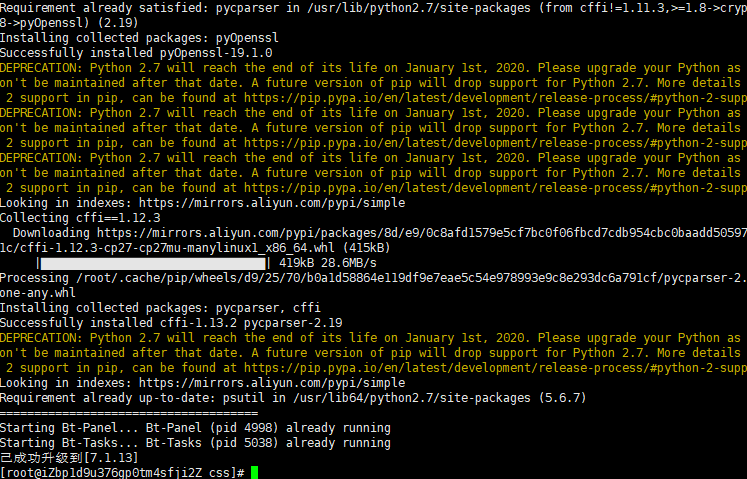This screenshot has width=747, height=479.
Task: Click the line 'Successfully installed pyOpenssl-19.1.0'
Action: tap(136, 53)
